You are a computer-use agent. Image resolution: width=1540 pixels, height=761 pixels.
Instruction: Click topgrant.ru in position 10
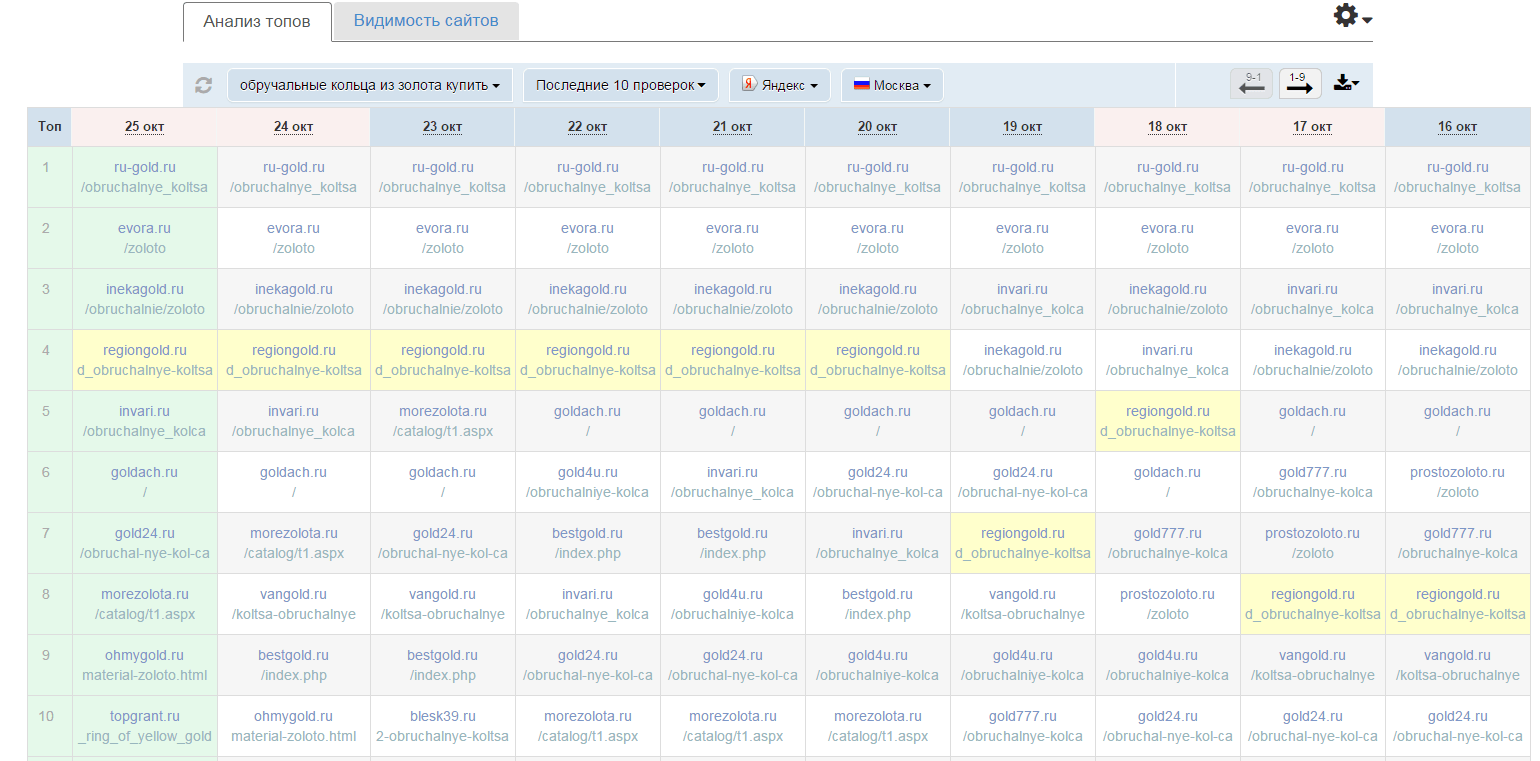145,716
